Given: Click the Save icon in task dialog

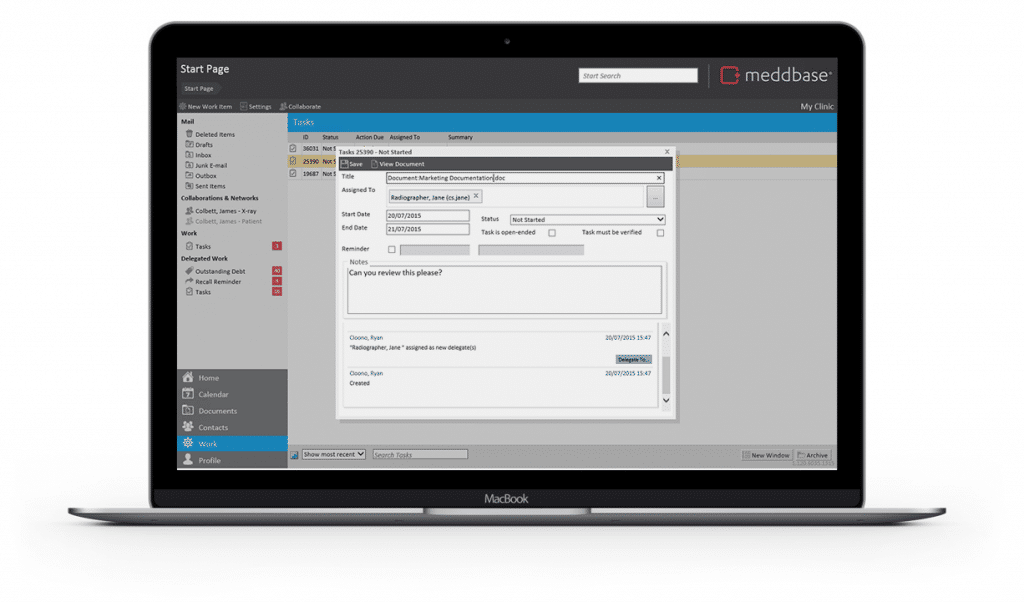Looking at the screenshot, I should coord(345,164).
